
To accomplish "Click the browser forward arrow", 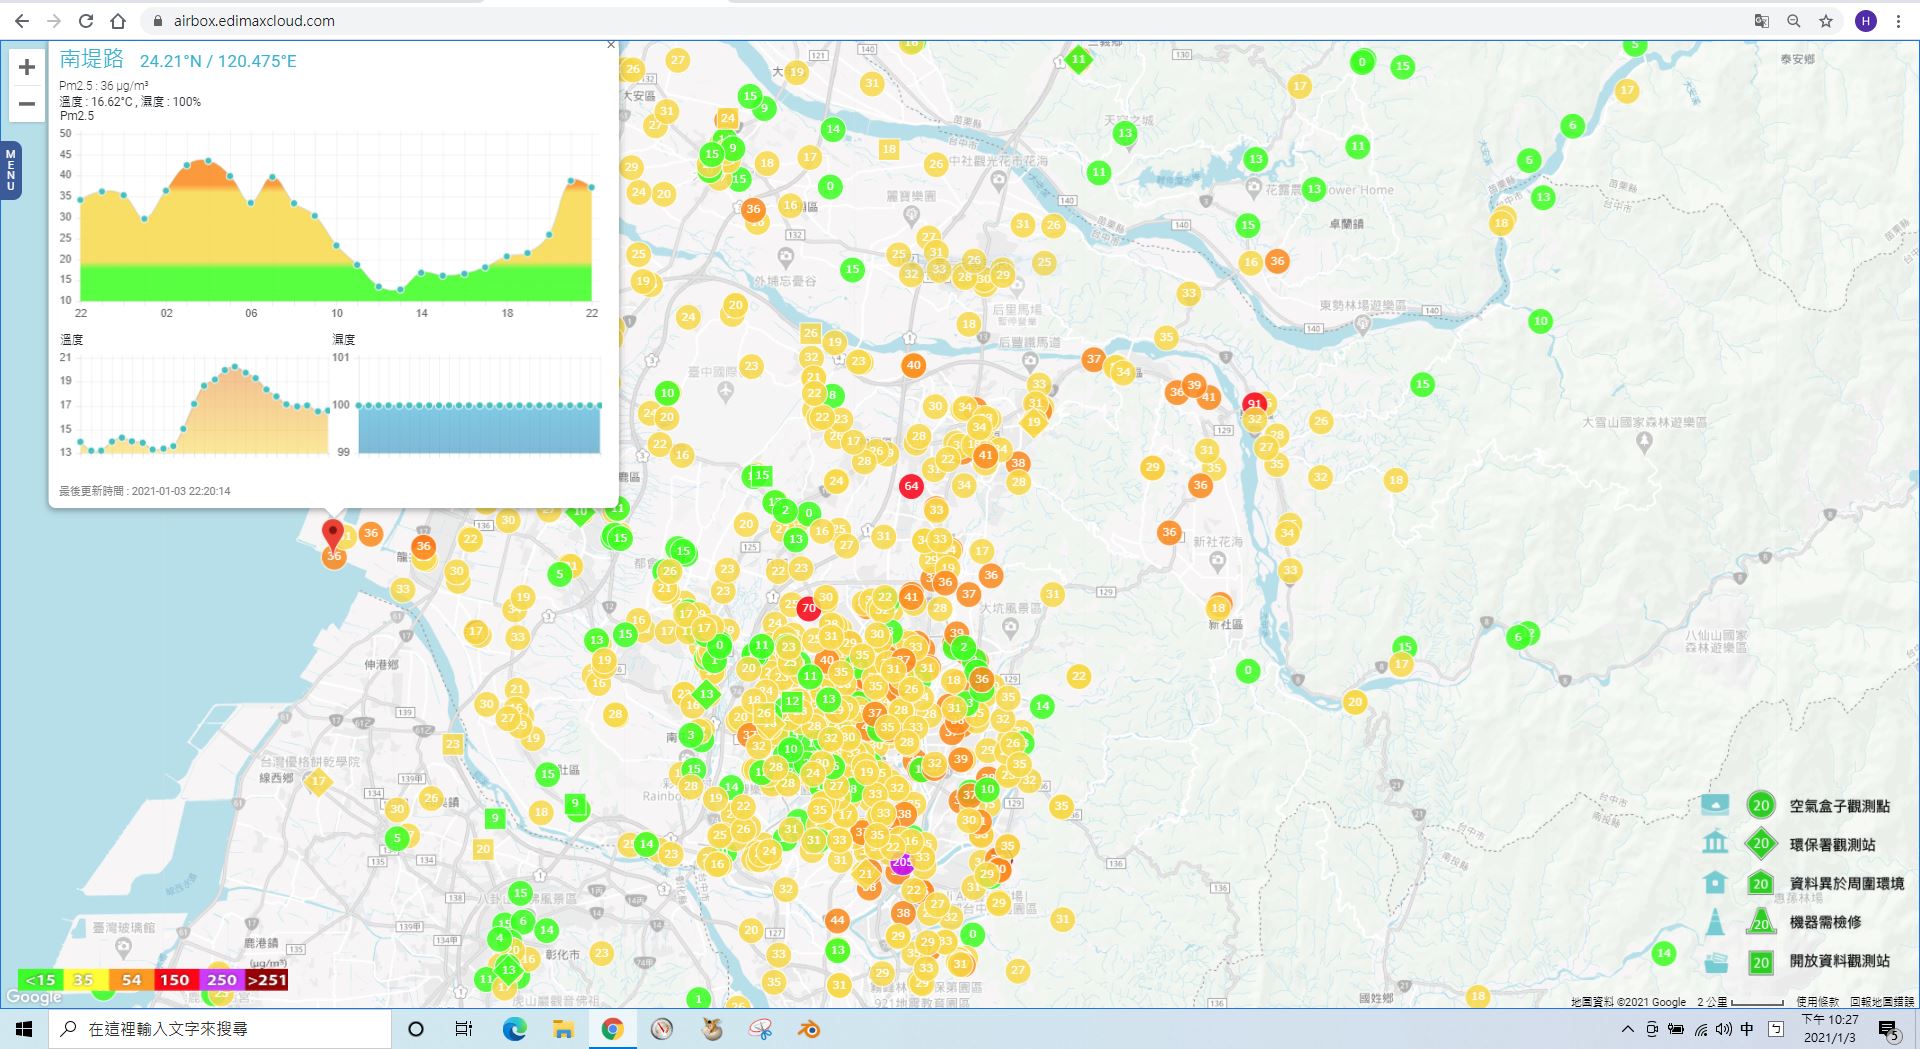I will (x=54, y=21).
